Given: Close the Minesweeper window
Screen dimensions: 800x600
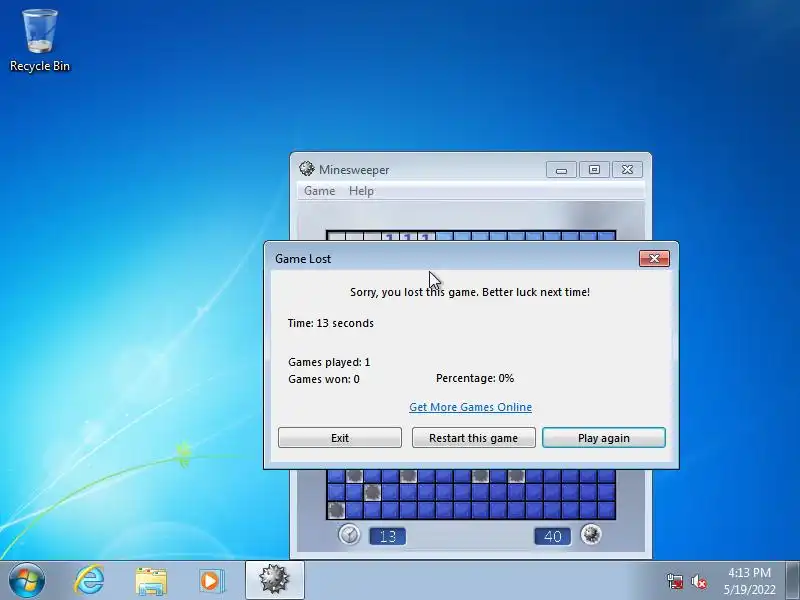Looking at the screenshot, I should [x=627, y=169].
